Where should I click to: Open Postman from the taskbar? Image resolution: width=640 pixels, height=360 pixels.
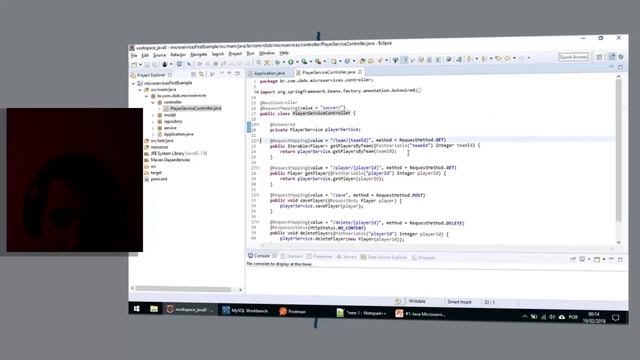point(293,311)
